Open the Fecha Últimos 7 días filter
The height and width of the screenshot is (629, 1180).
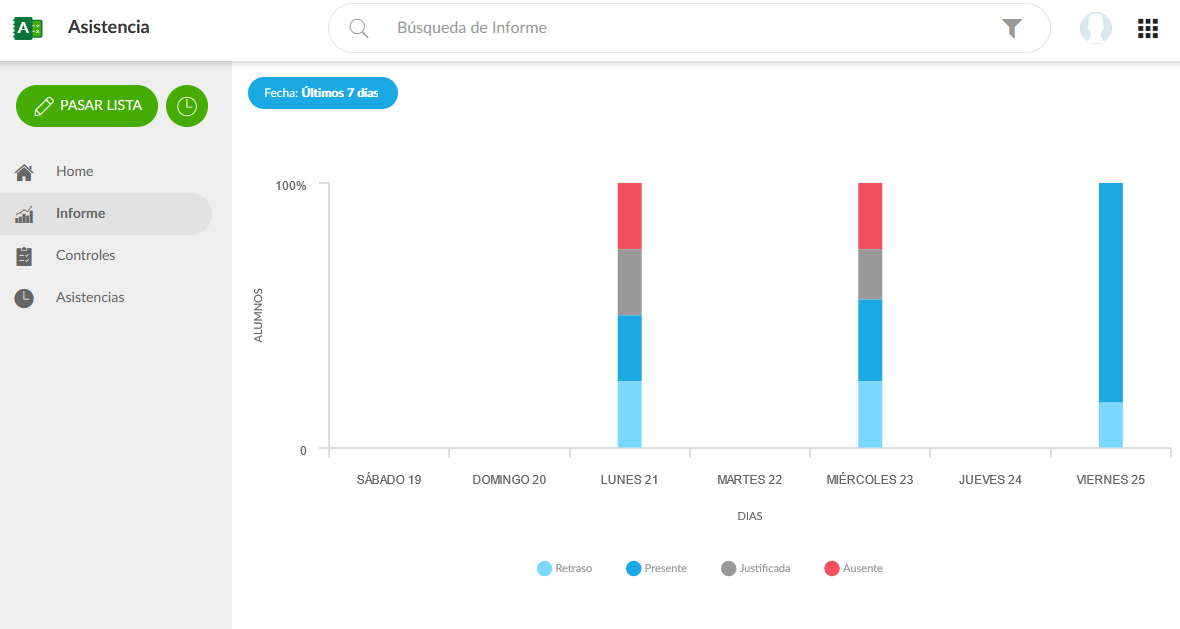[322, 93]
